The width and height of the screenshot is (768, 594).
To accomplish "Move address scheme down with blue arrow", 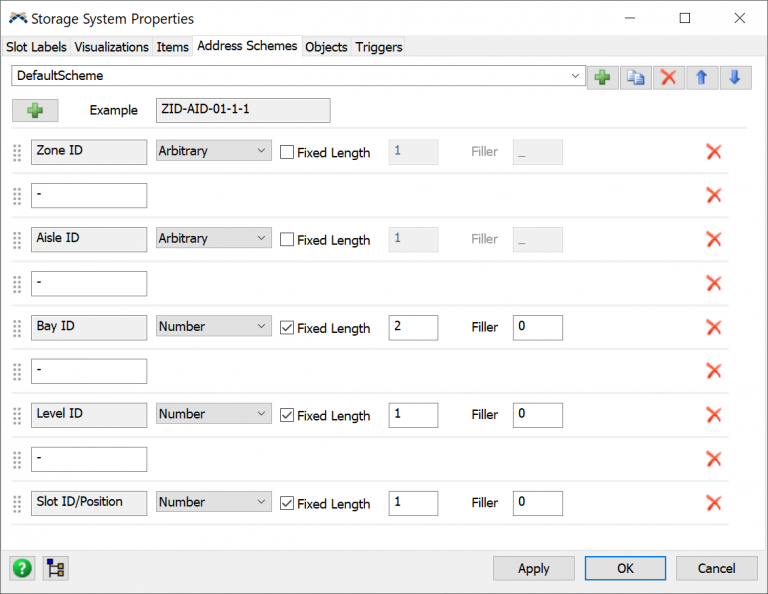I will [734, 77].
